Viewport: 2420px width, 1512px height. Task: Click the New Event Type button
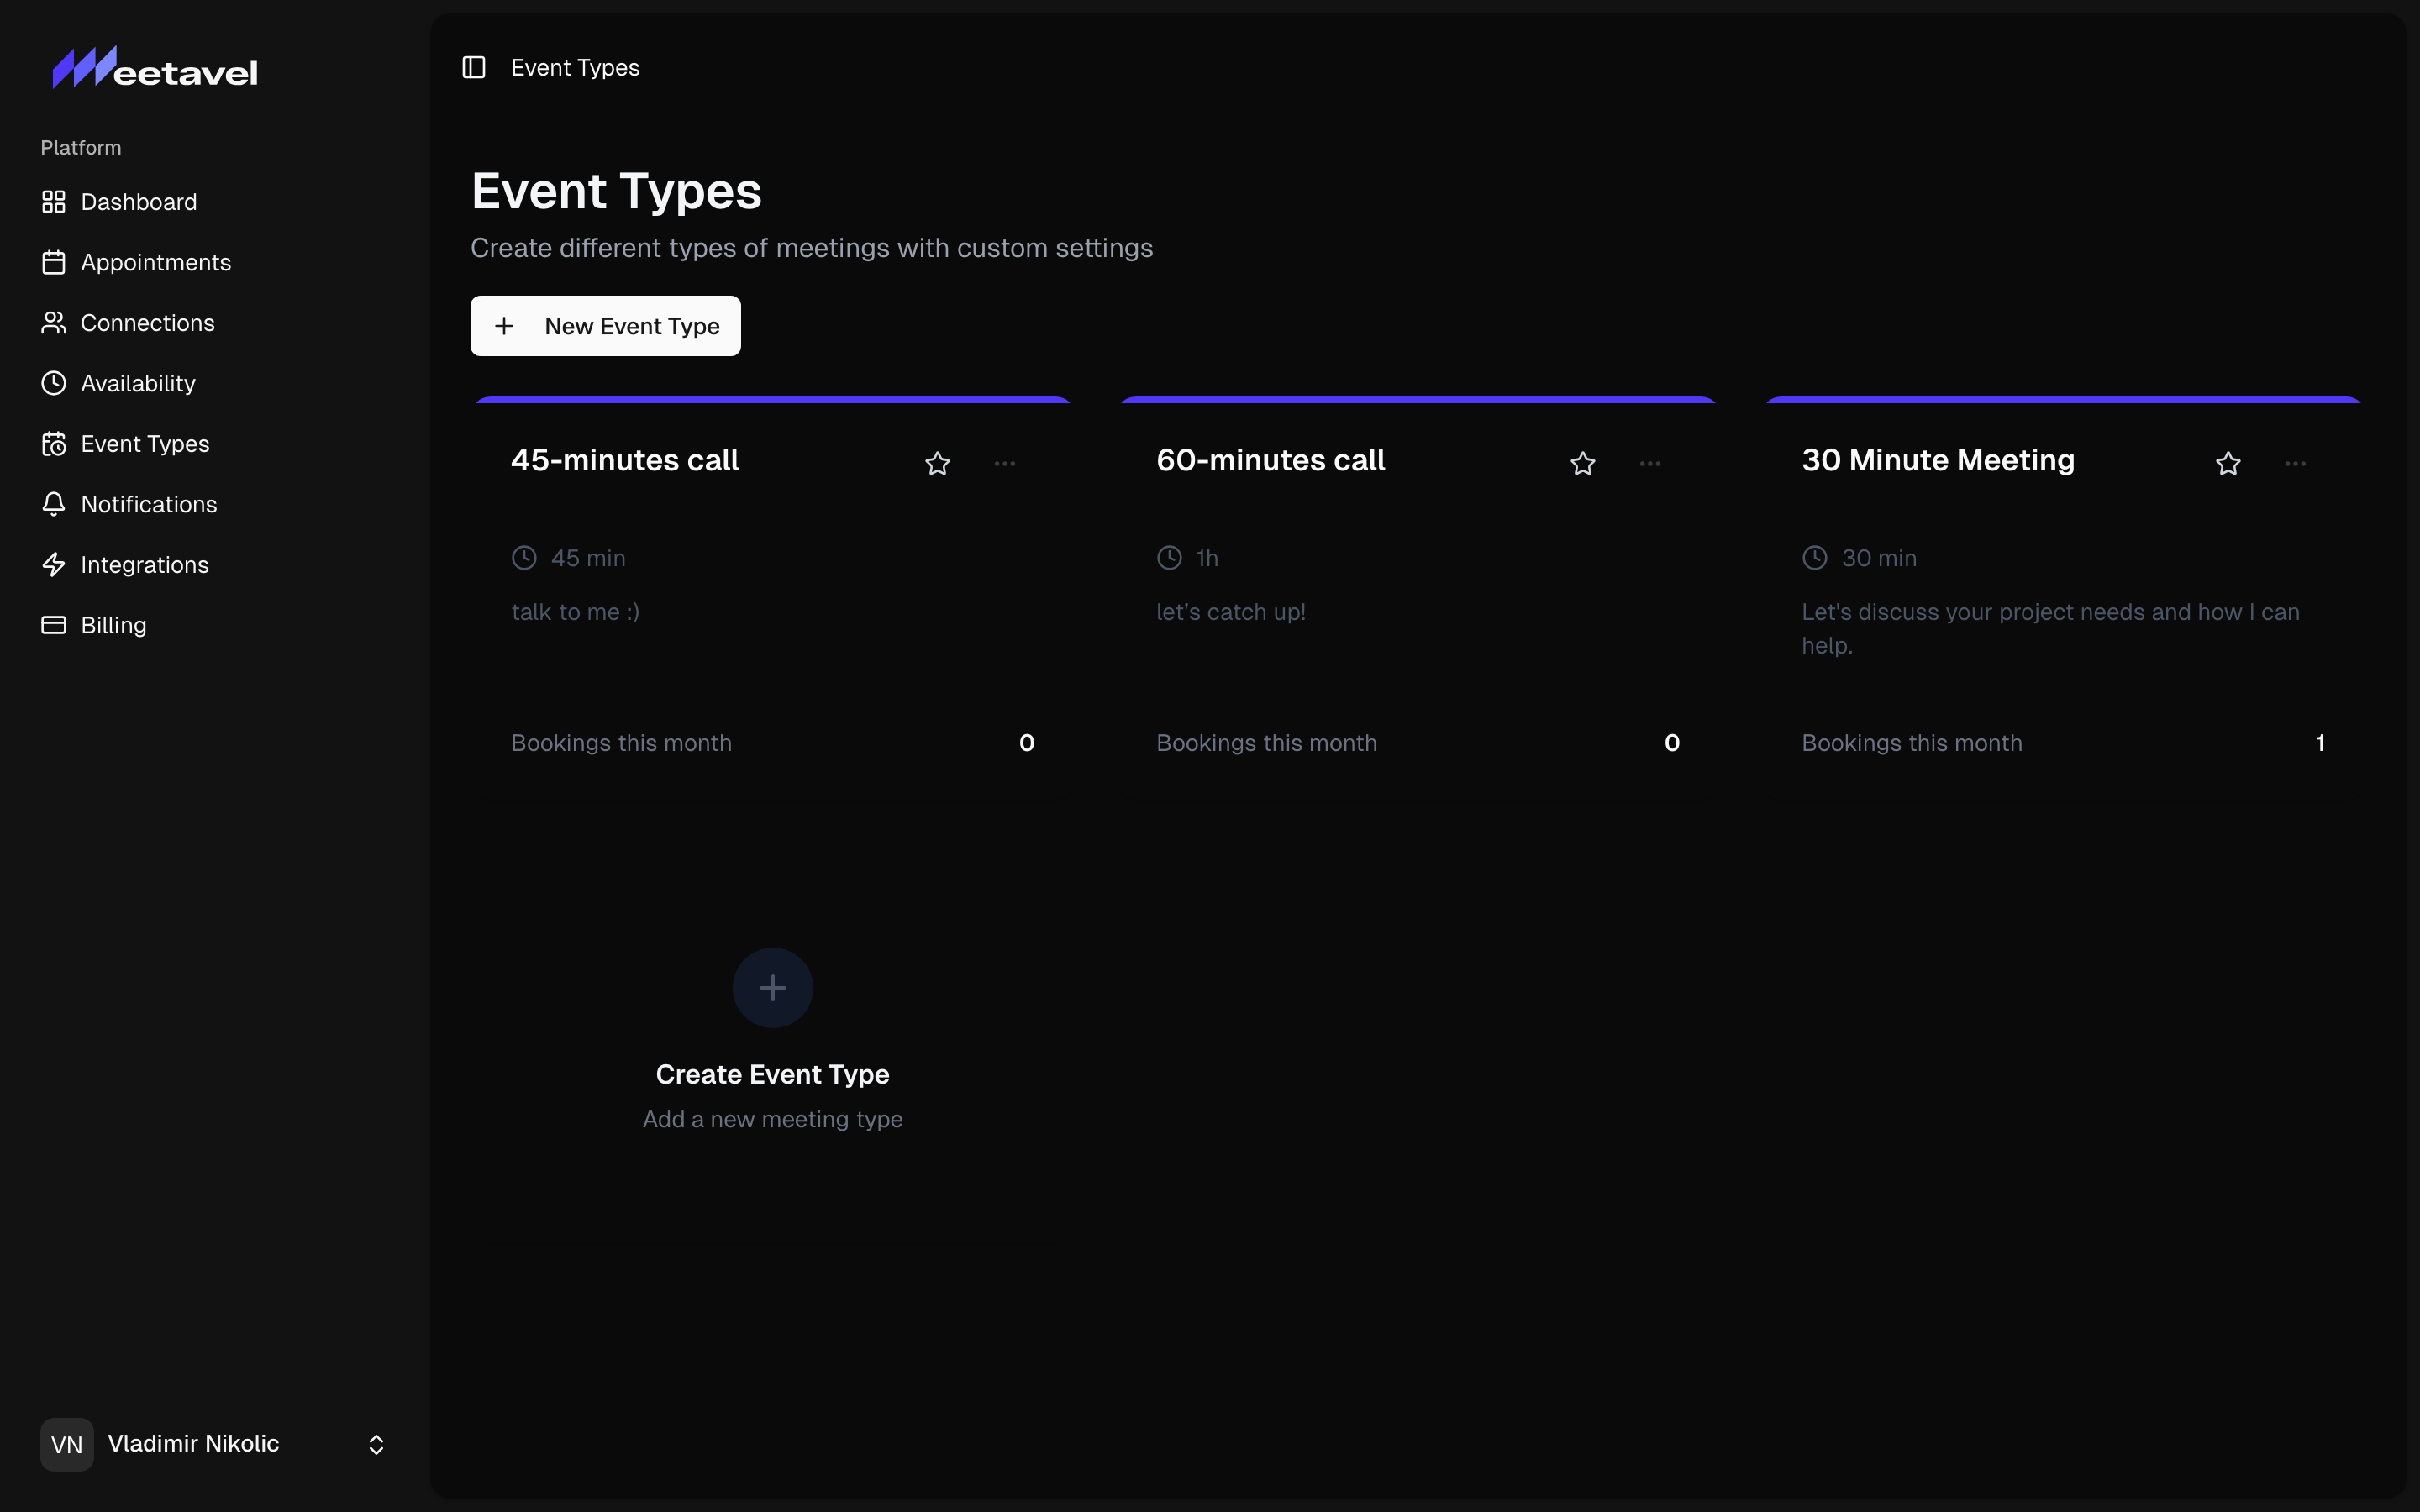pyautogui.click(x=605, y=325)
